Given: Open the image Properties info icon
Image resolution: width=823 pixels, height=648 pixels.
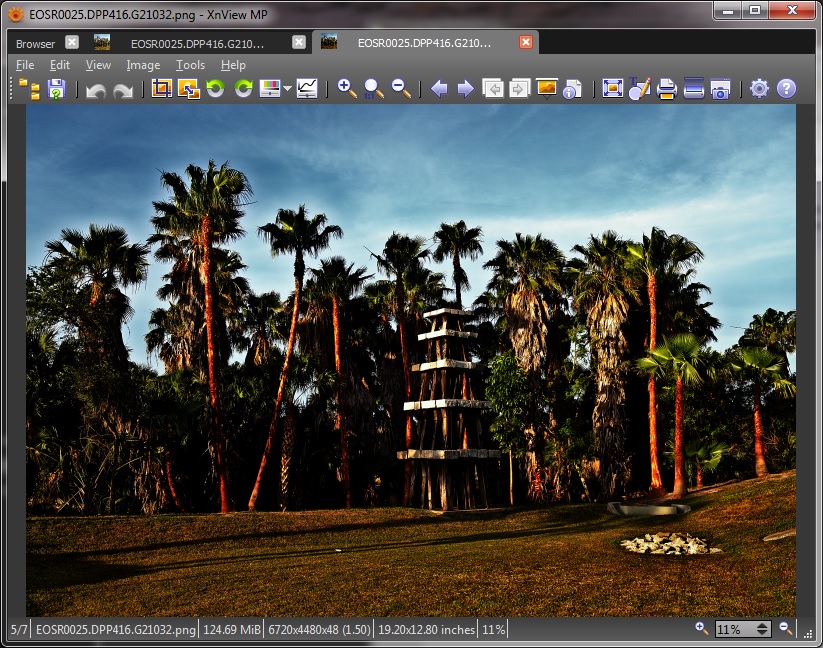Looking at the screenshot, I should pyautogui.click(x=572, y=89).
